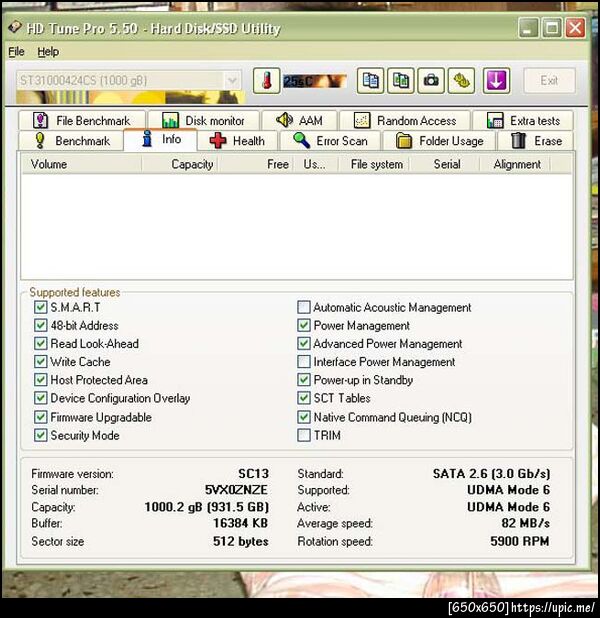Click the thermometer temperature icon
Image resolution: width=600 pixels, height=618 pixels.
pyautogui.click(x=266, y=81)
